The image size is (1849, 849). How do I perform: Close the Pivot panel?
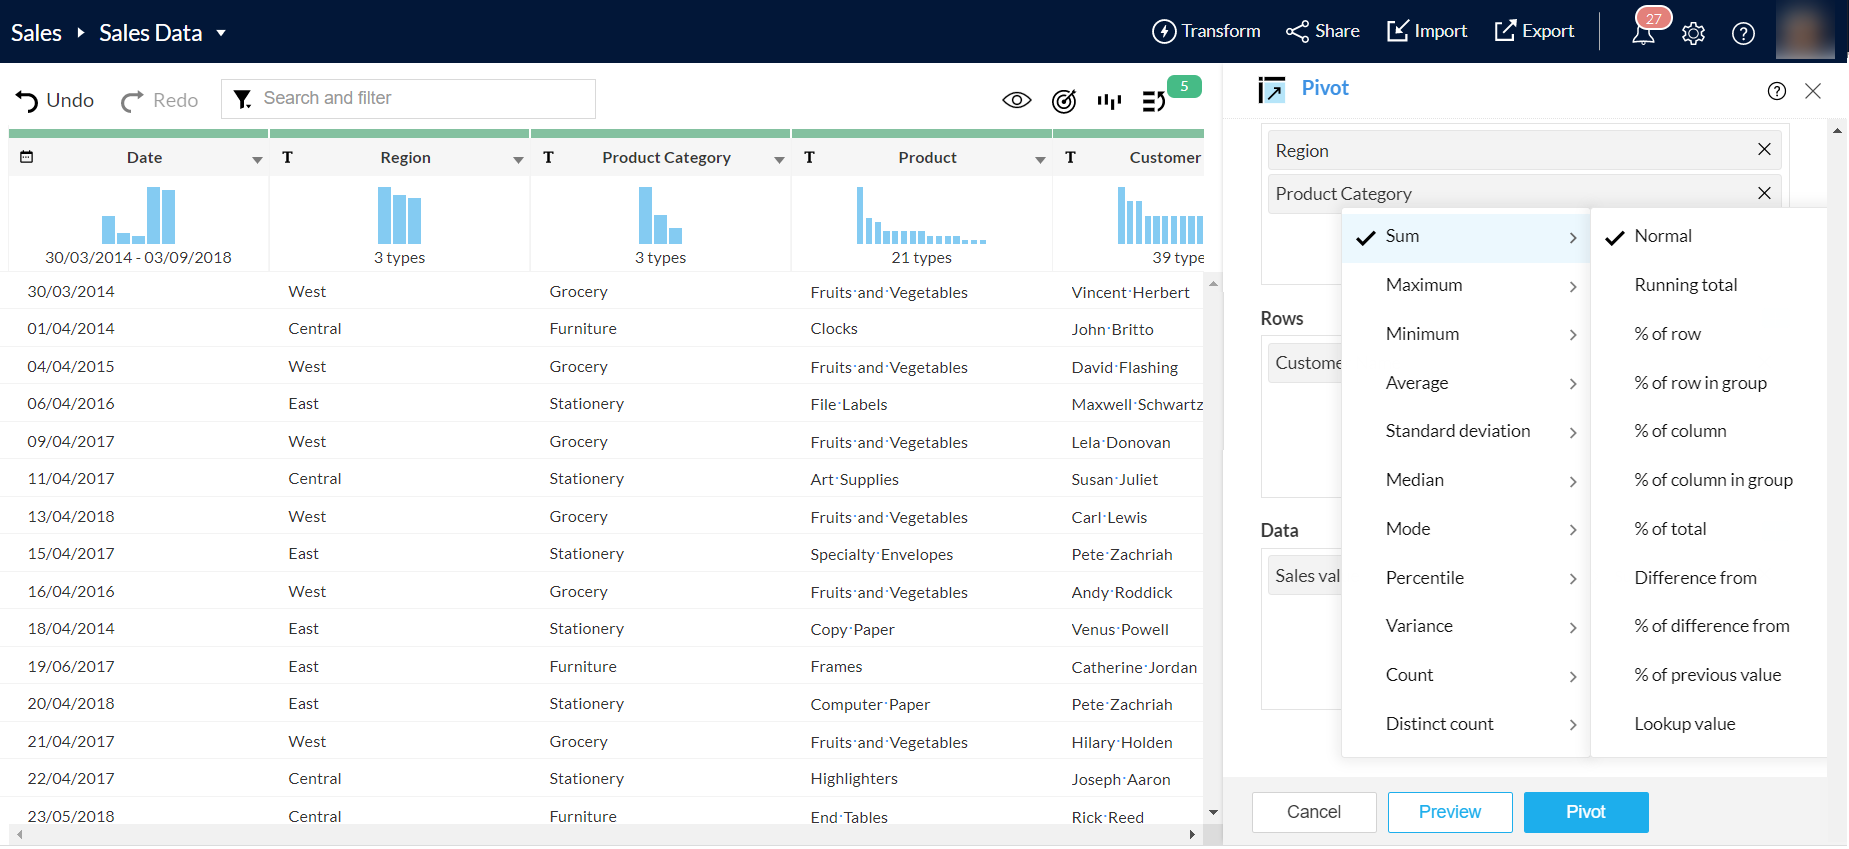pos(1813,91)
